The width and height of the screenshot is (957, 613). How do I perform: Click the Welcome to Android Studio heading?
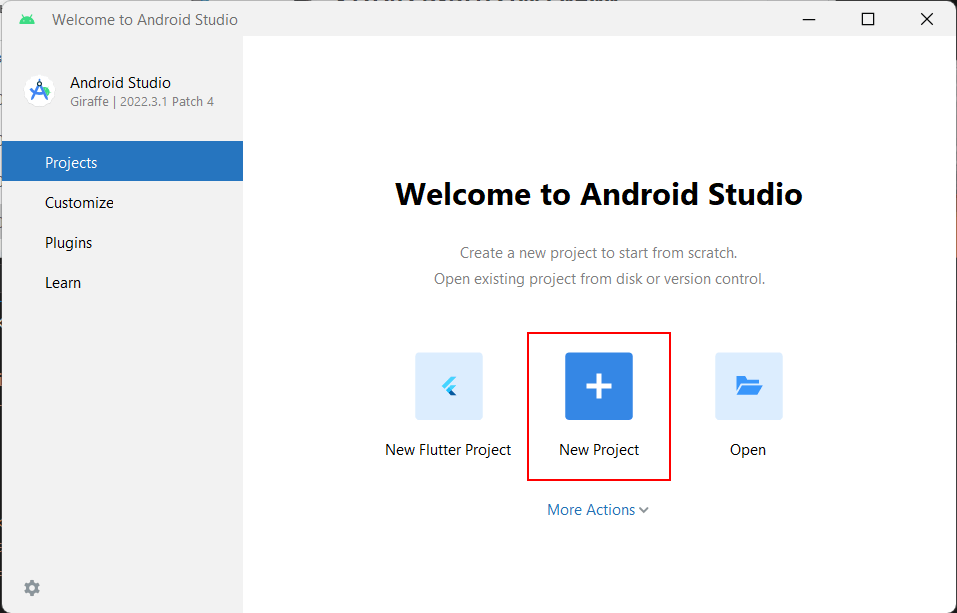point(598,194)
